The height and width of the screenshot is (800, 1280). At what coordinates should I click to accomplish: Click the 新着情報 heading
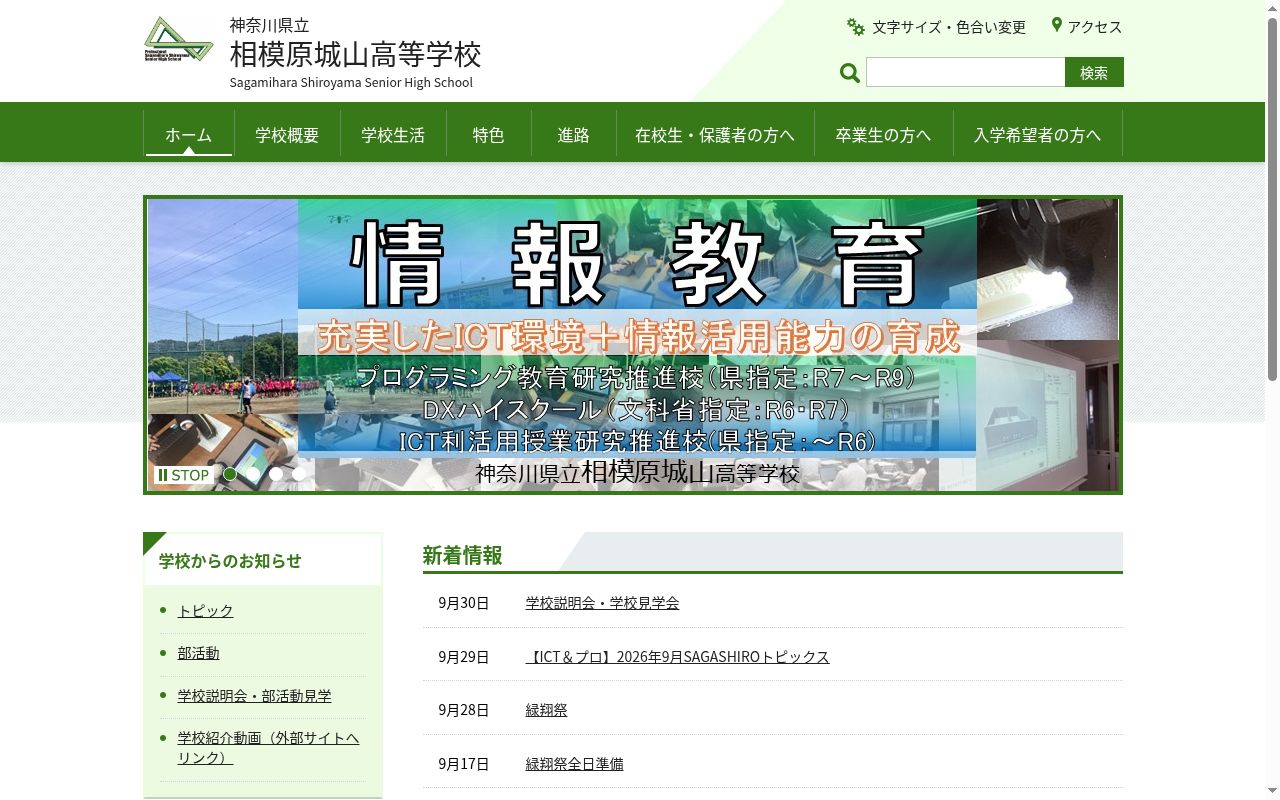point(462,555)
